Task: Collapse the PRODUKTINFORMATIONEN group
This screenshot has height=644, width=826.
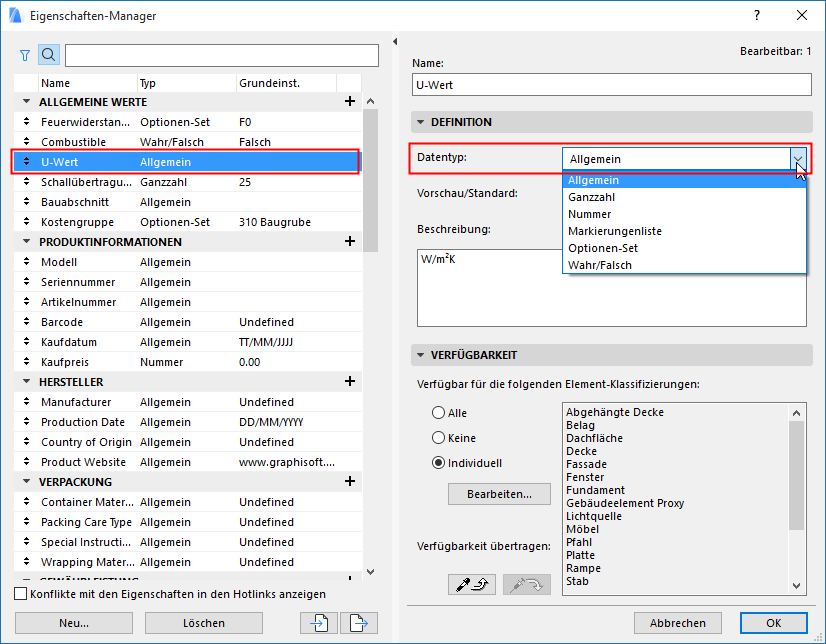Action: tap(26, 242)
